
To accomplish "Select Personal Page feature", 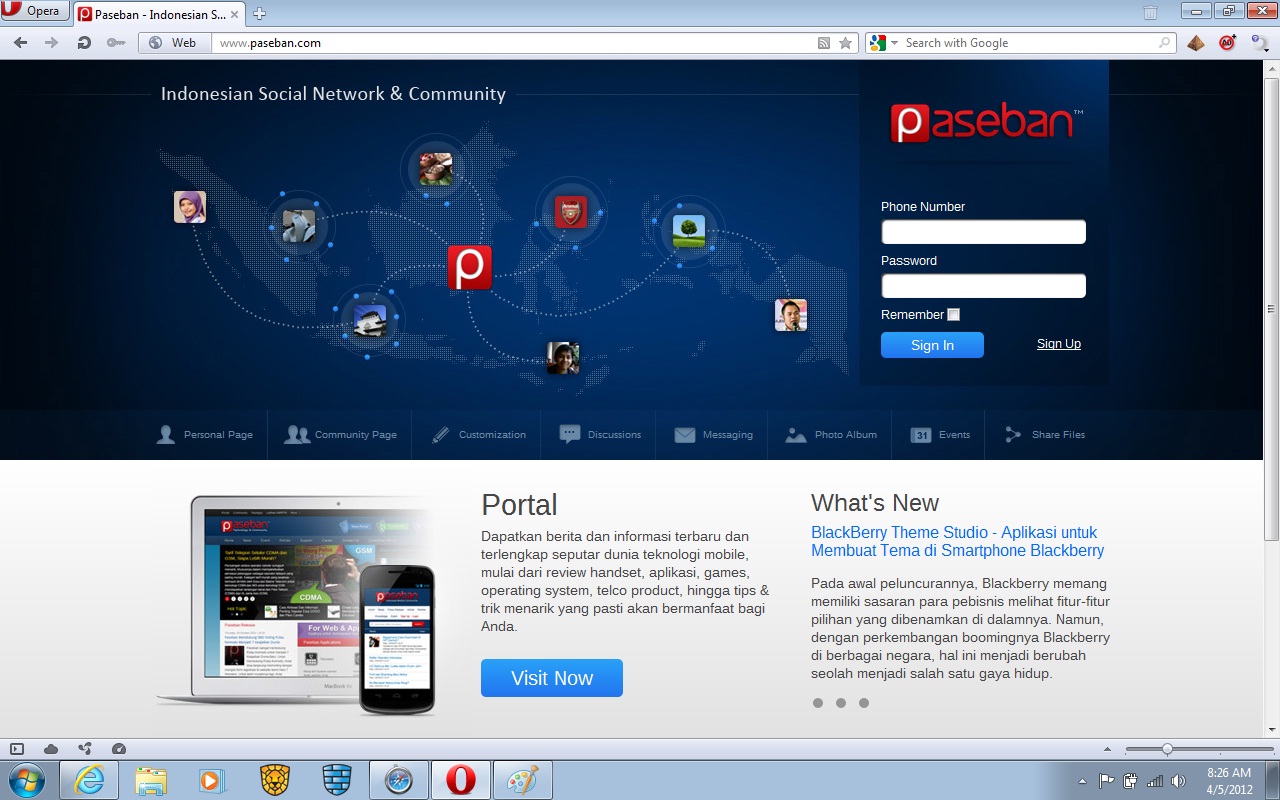I will [205, 435].
